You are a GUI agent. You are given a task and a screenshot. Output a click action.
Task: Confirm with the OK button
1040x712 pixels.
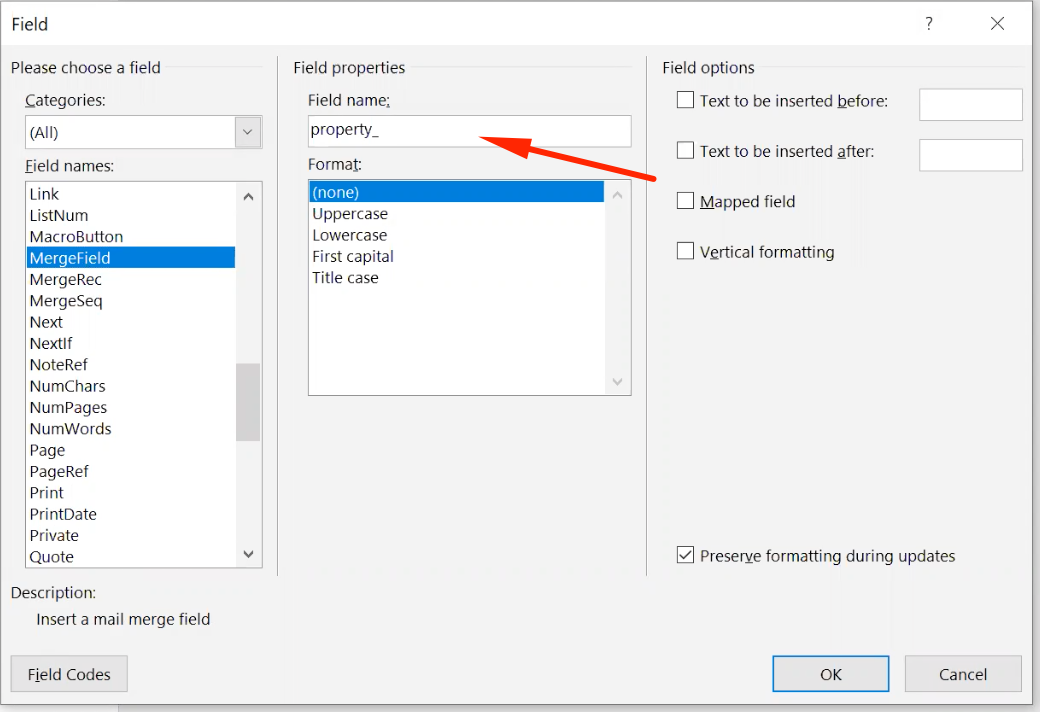[830, 674]
